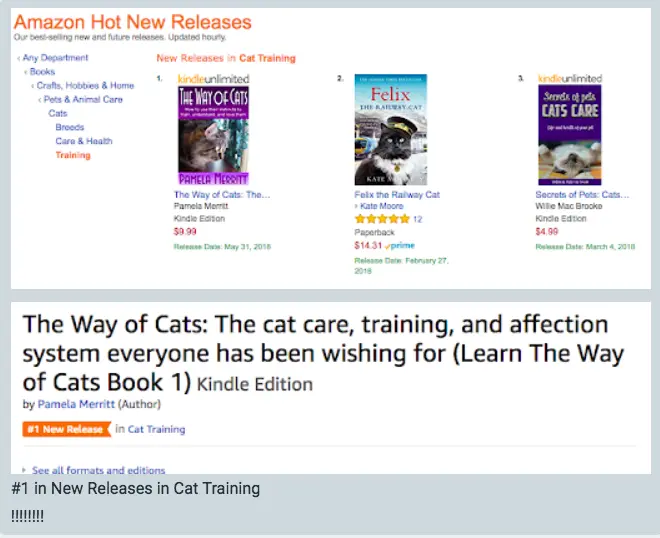The image size is (660, 538).
Task: Go back to Any Department in the sidebar
Action: (55, 58)
